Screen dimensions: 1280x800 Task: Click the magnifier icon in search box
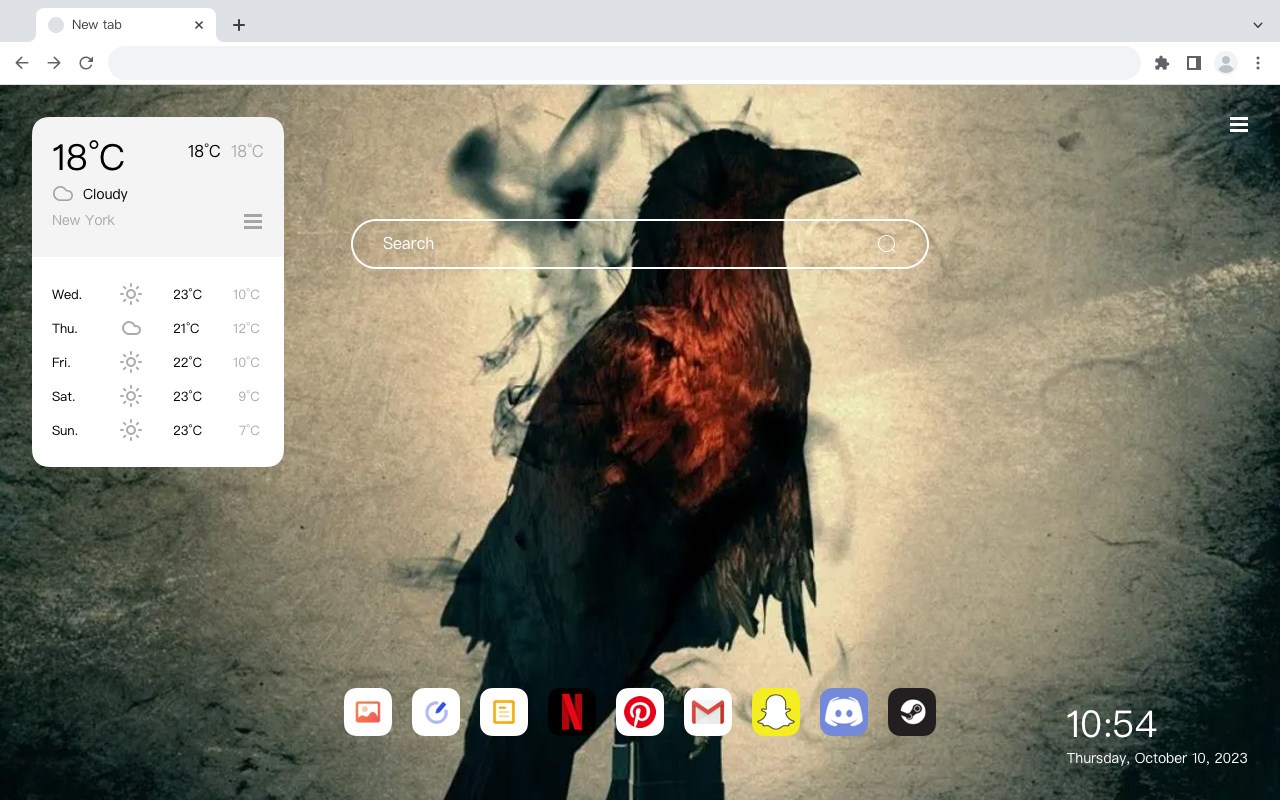pyautogui.click(x=887, y=244)
